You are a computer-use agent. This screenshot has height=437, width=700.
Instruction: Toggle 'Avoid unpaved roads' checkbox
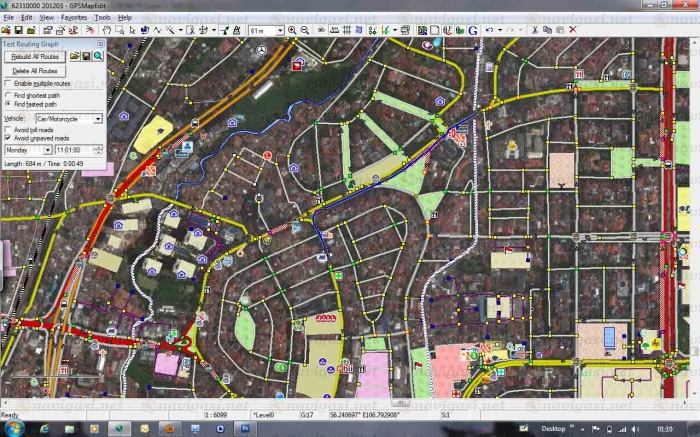9,137
